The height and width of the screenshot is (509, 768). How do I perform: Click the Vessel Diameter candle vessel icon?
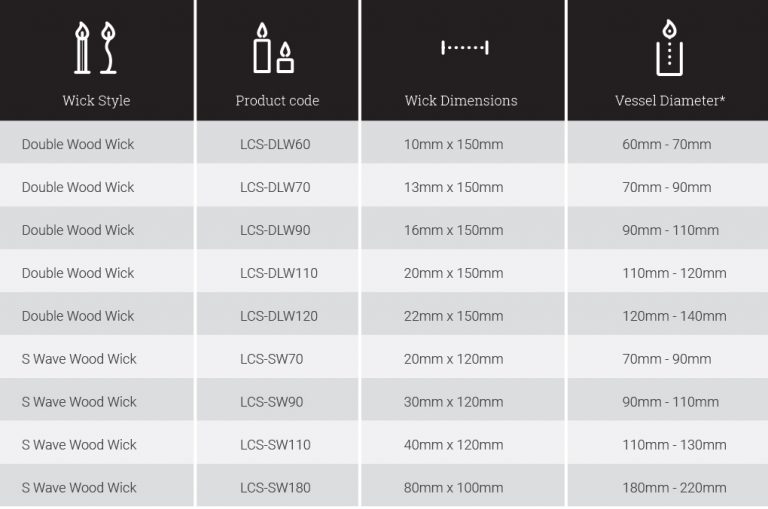pyautogui.click(x=670, y=48)
